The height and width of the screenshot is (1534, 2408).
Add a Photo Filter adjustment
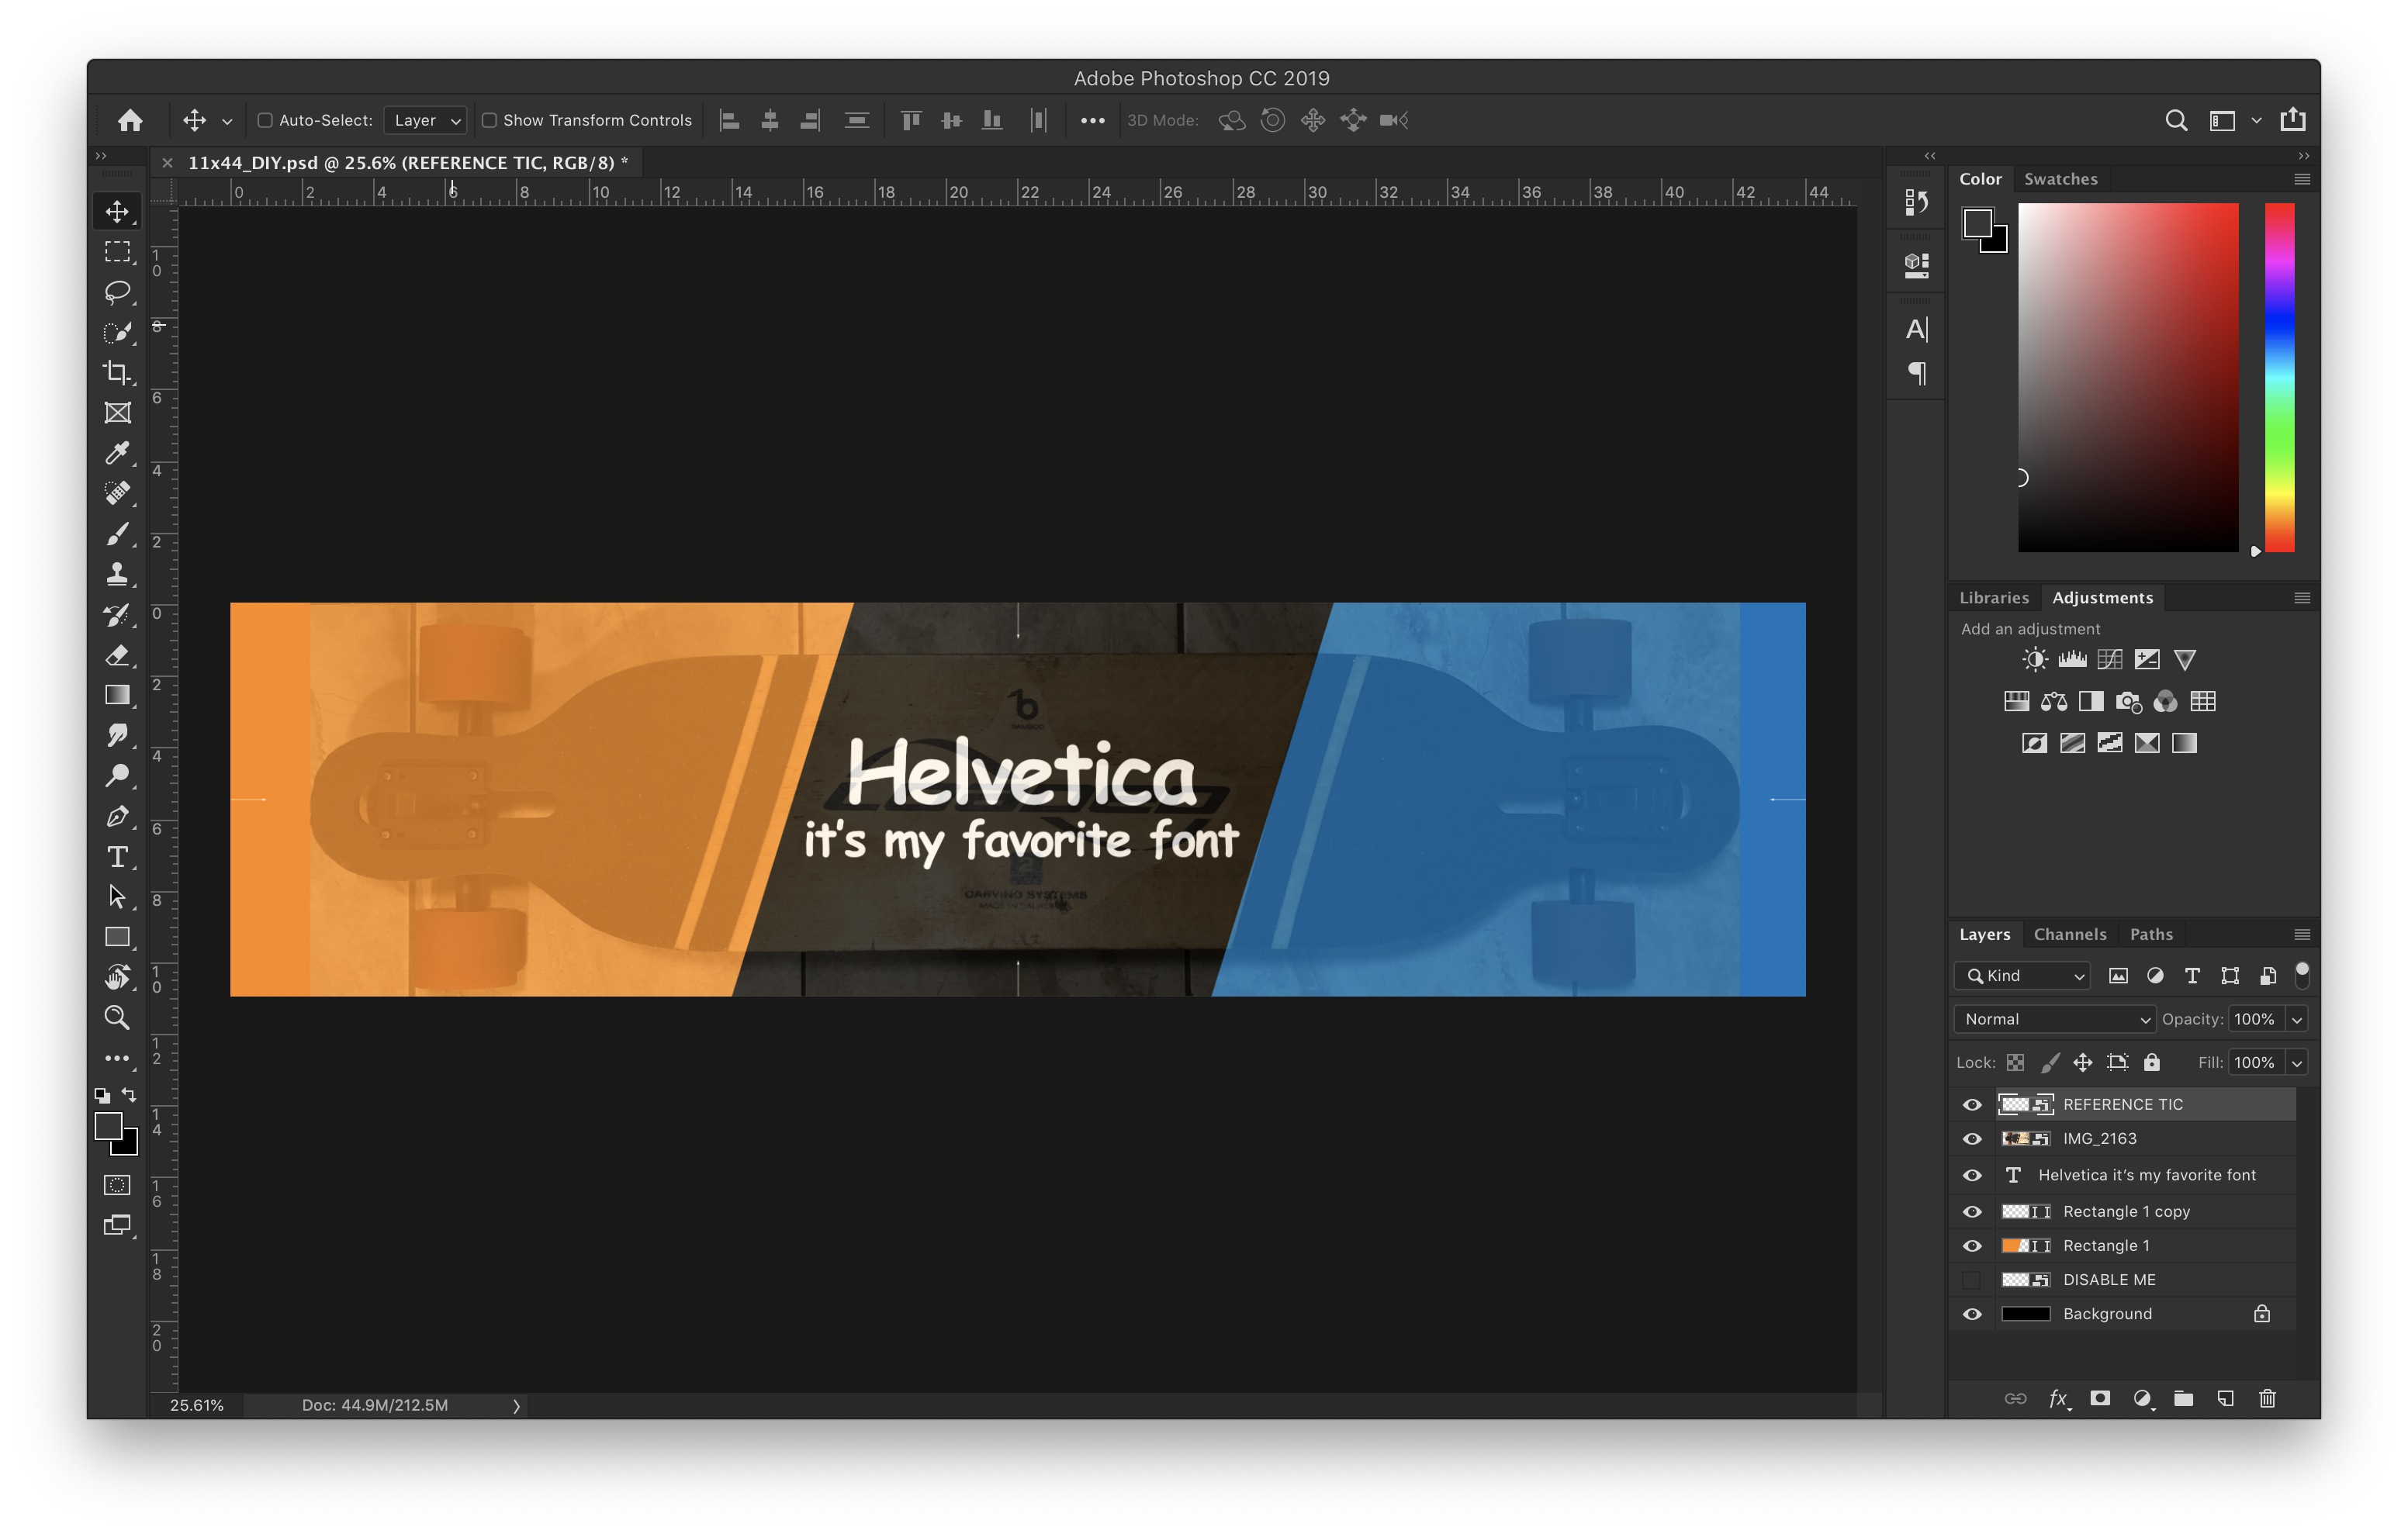[2128, 702]
